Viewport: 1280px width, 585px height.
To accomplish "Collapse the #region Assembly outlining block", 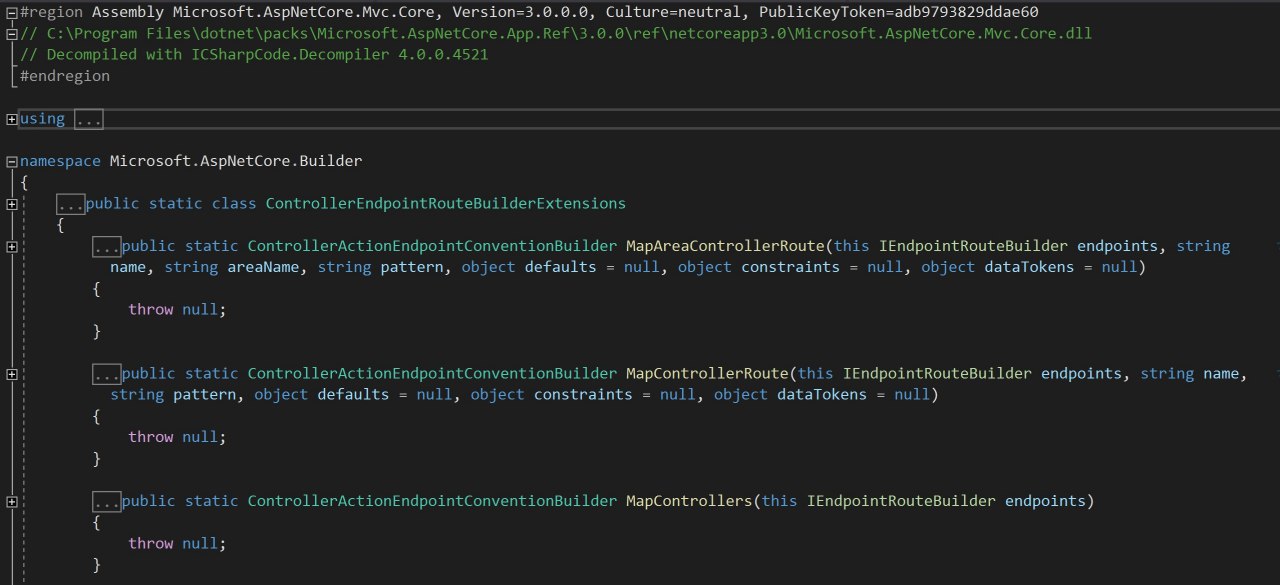I will click(x=11, y=12).
